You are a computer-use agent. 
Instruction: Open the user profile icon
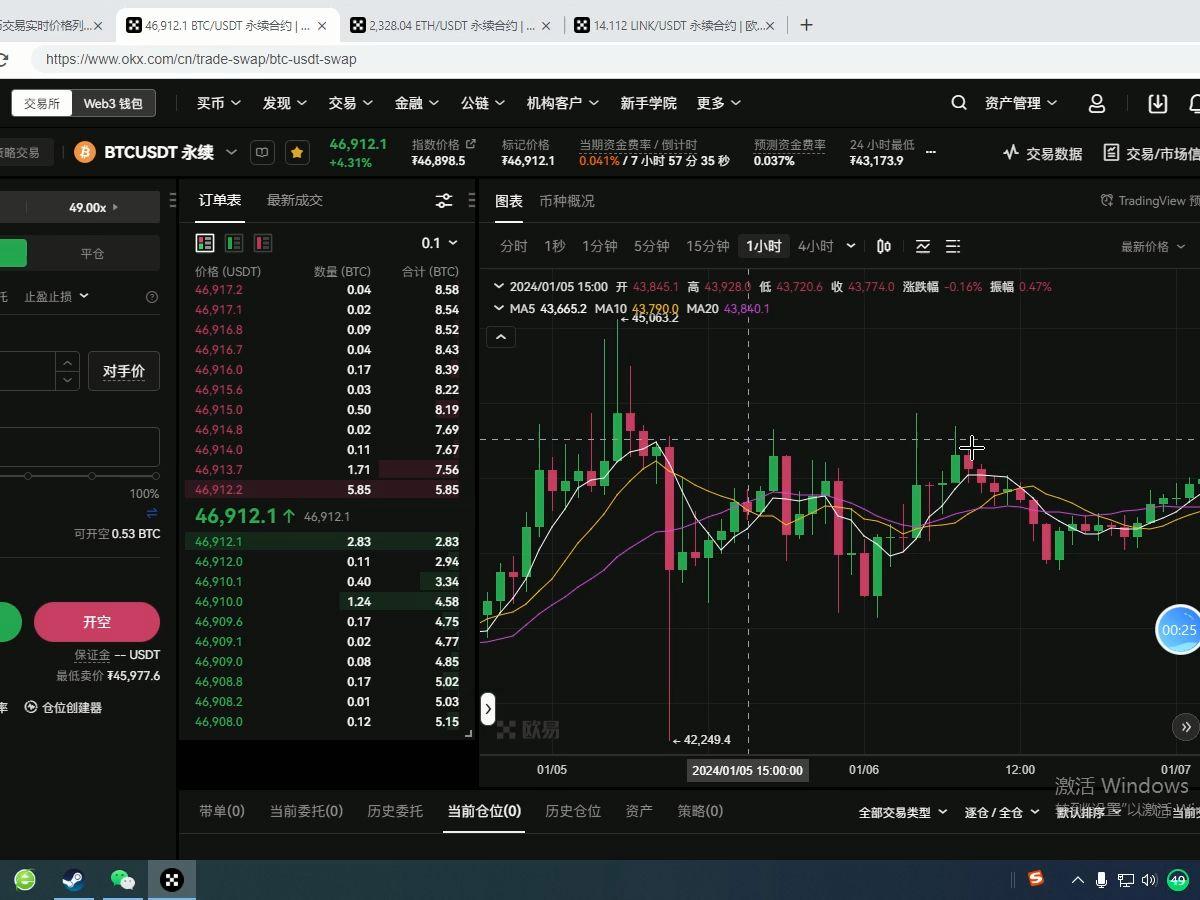1097,103
